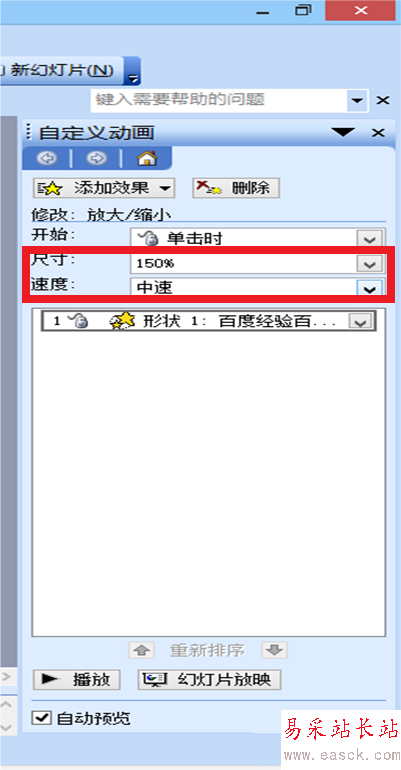The height and width of the screenshot is (770, 401).
Task: Click the 新幻灯片(N) toolbar button
Action: (x=59, y=71)
